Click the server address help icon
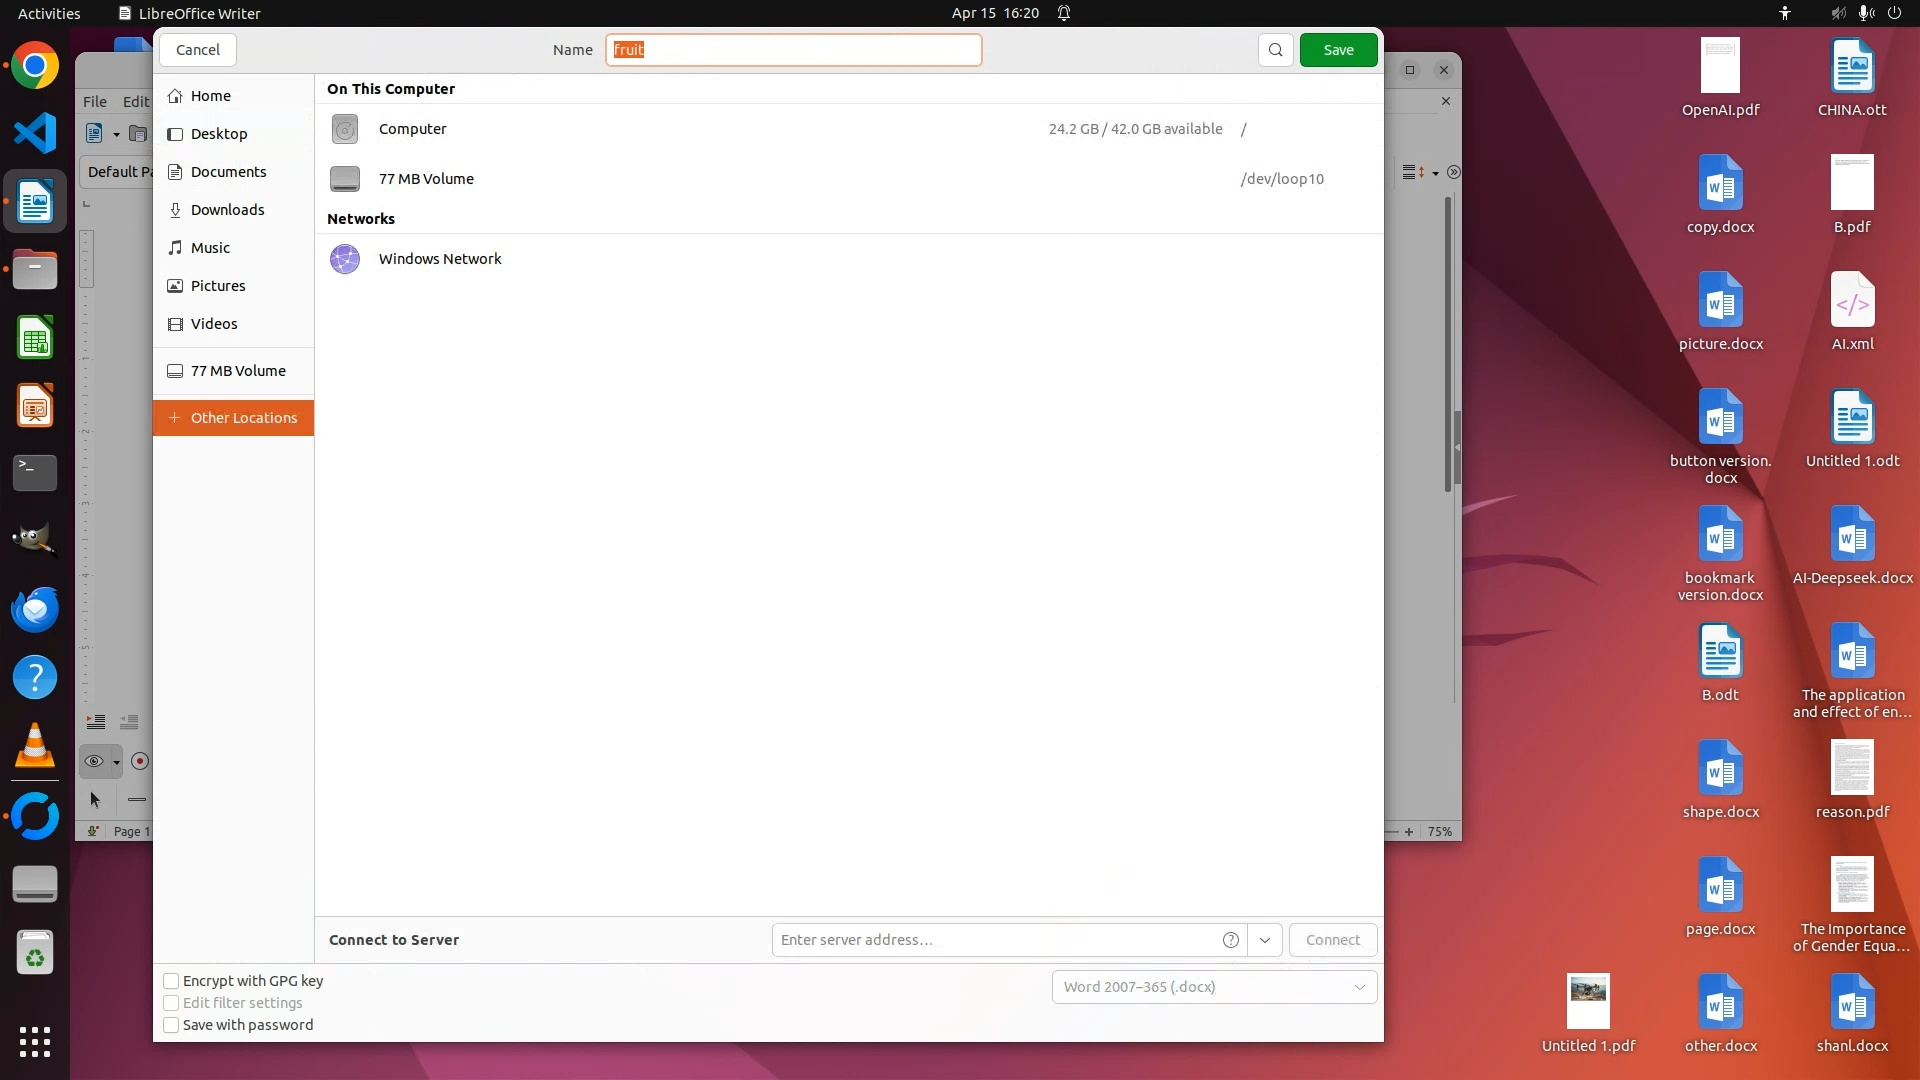Image resolution: width=1920 pixels, height=1080 pixels. [x=1230, y=940]
